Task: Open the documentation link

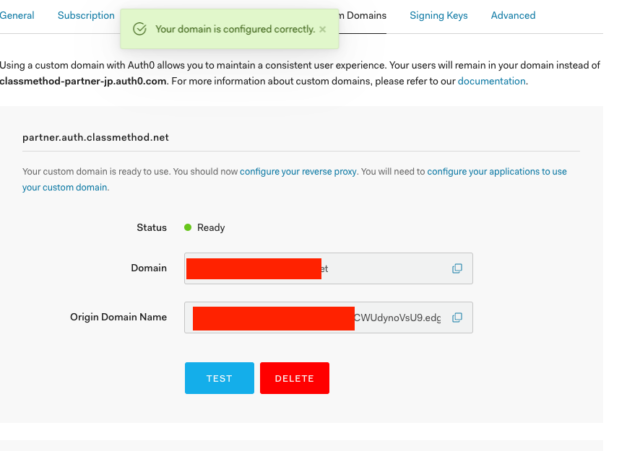Action: click(x=491, y=81)
